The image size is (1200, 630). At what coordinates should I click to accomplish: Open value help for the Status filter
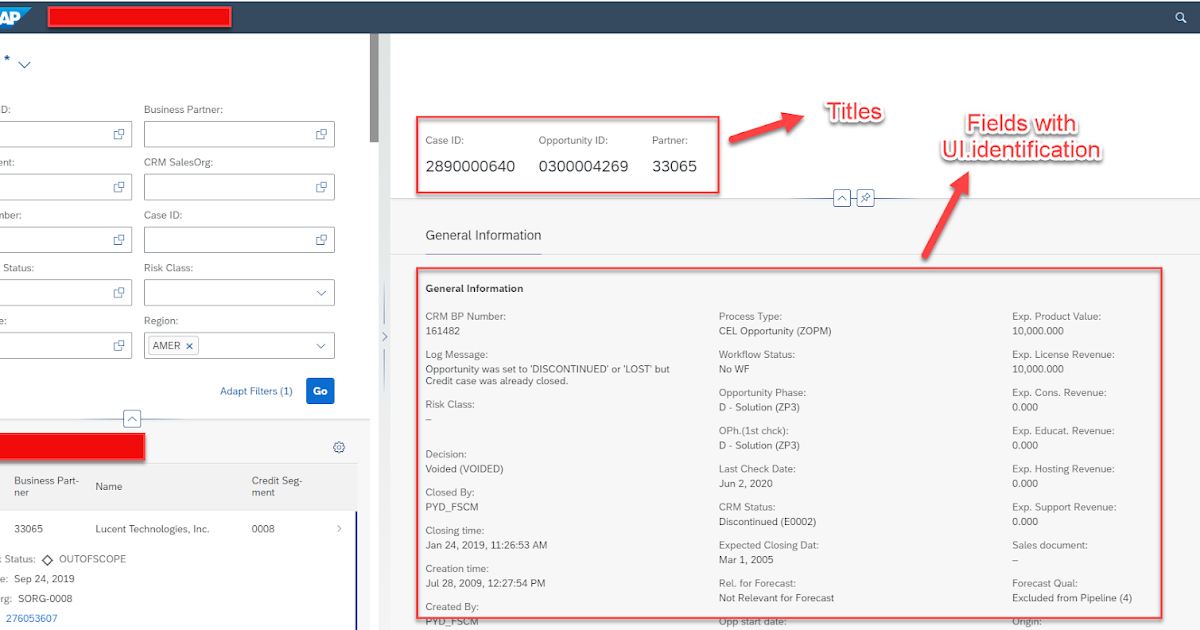[118, 292]
